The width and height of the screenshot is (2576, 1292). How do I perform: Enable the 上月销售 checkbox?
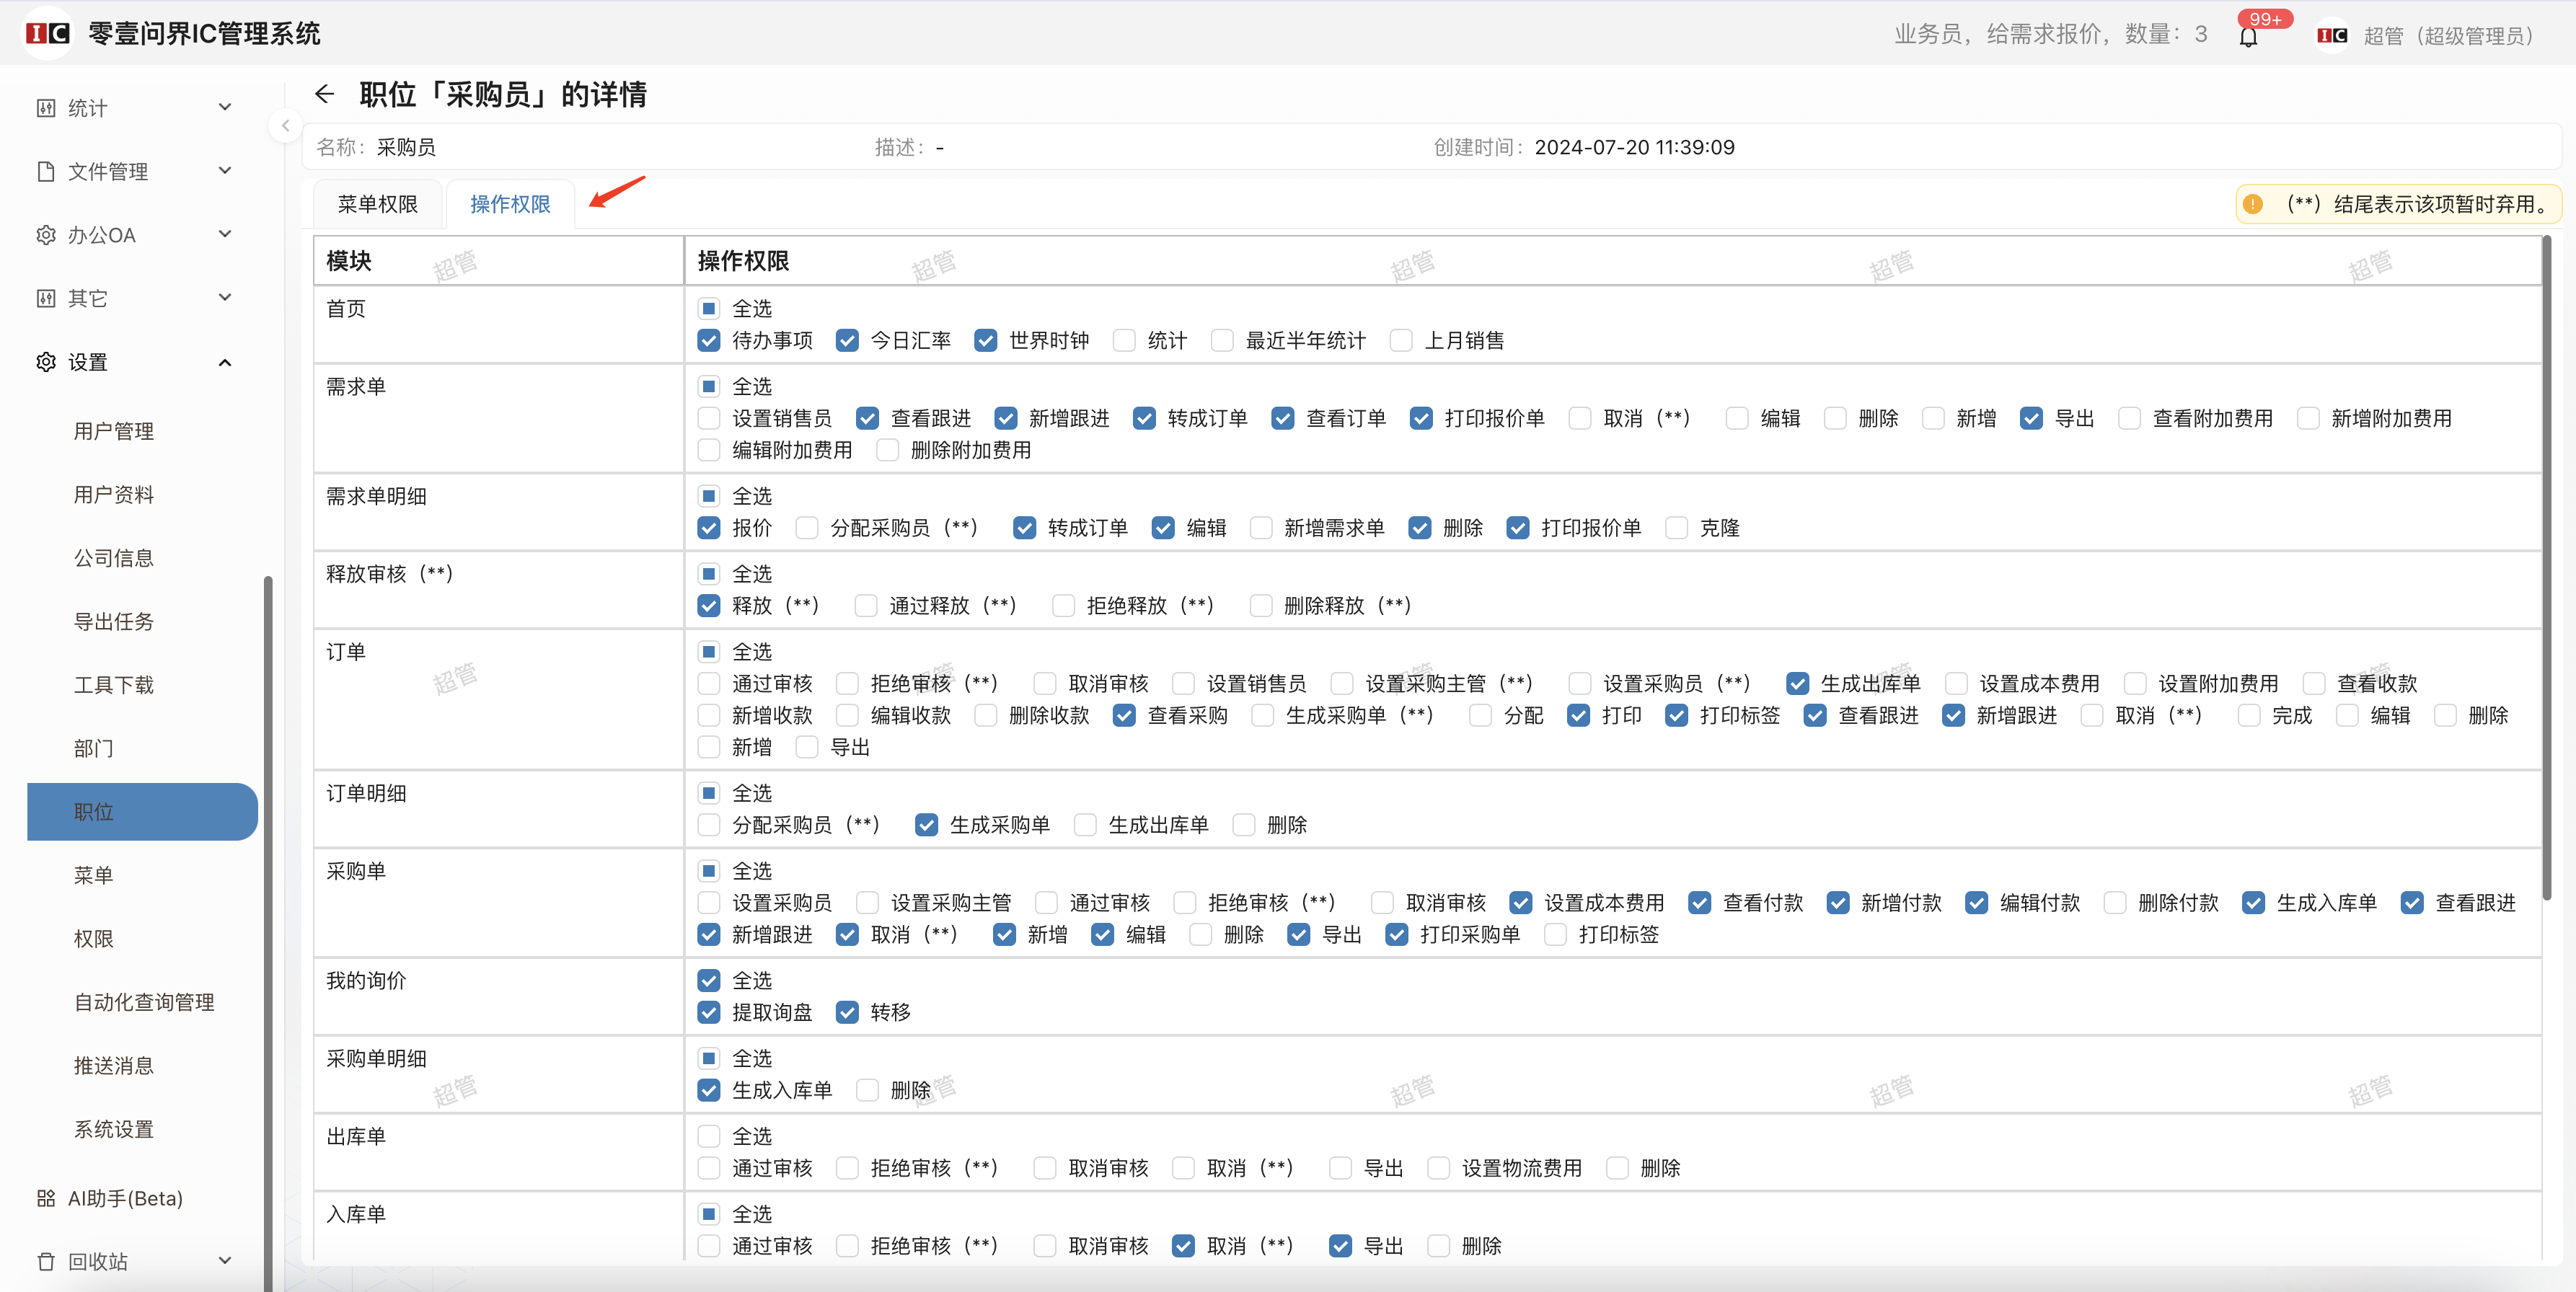click(x=1401, y=340)
